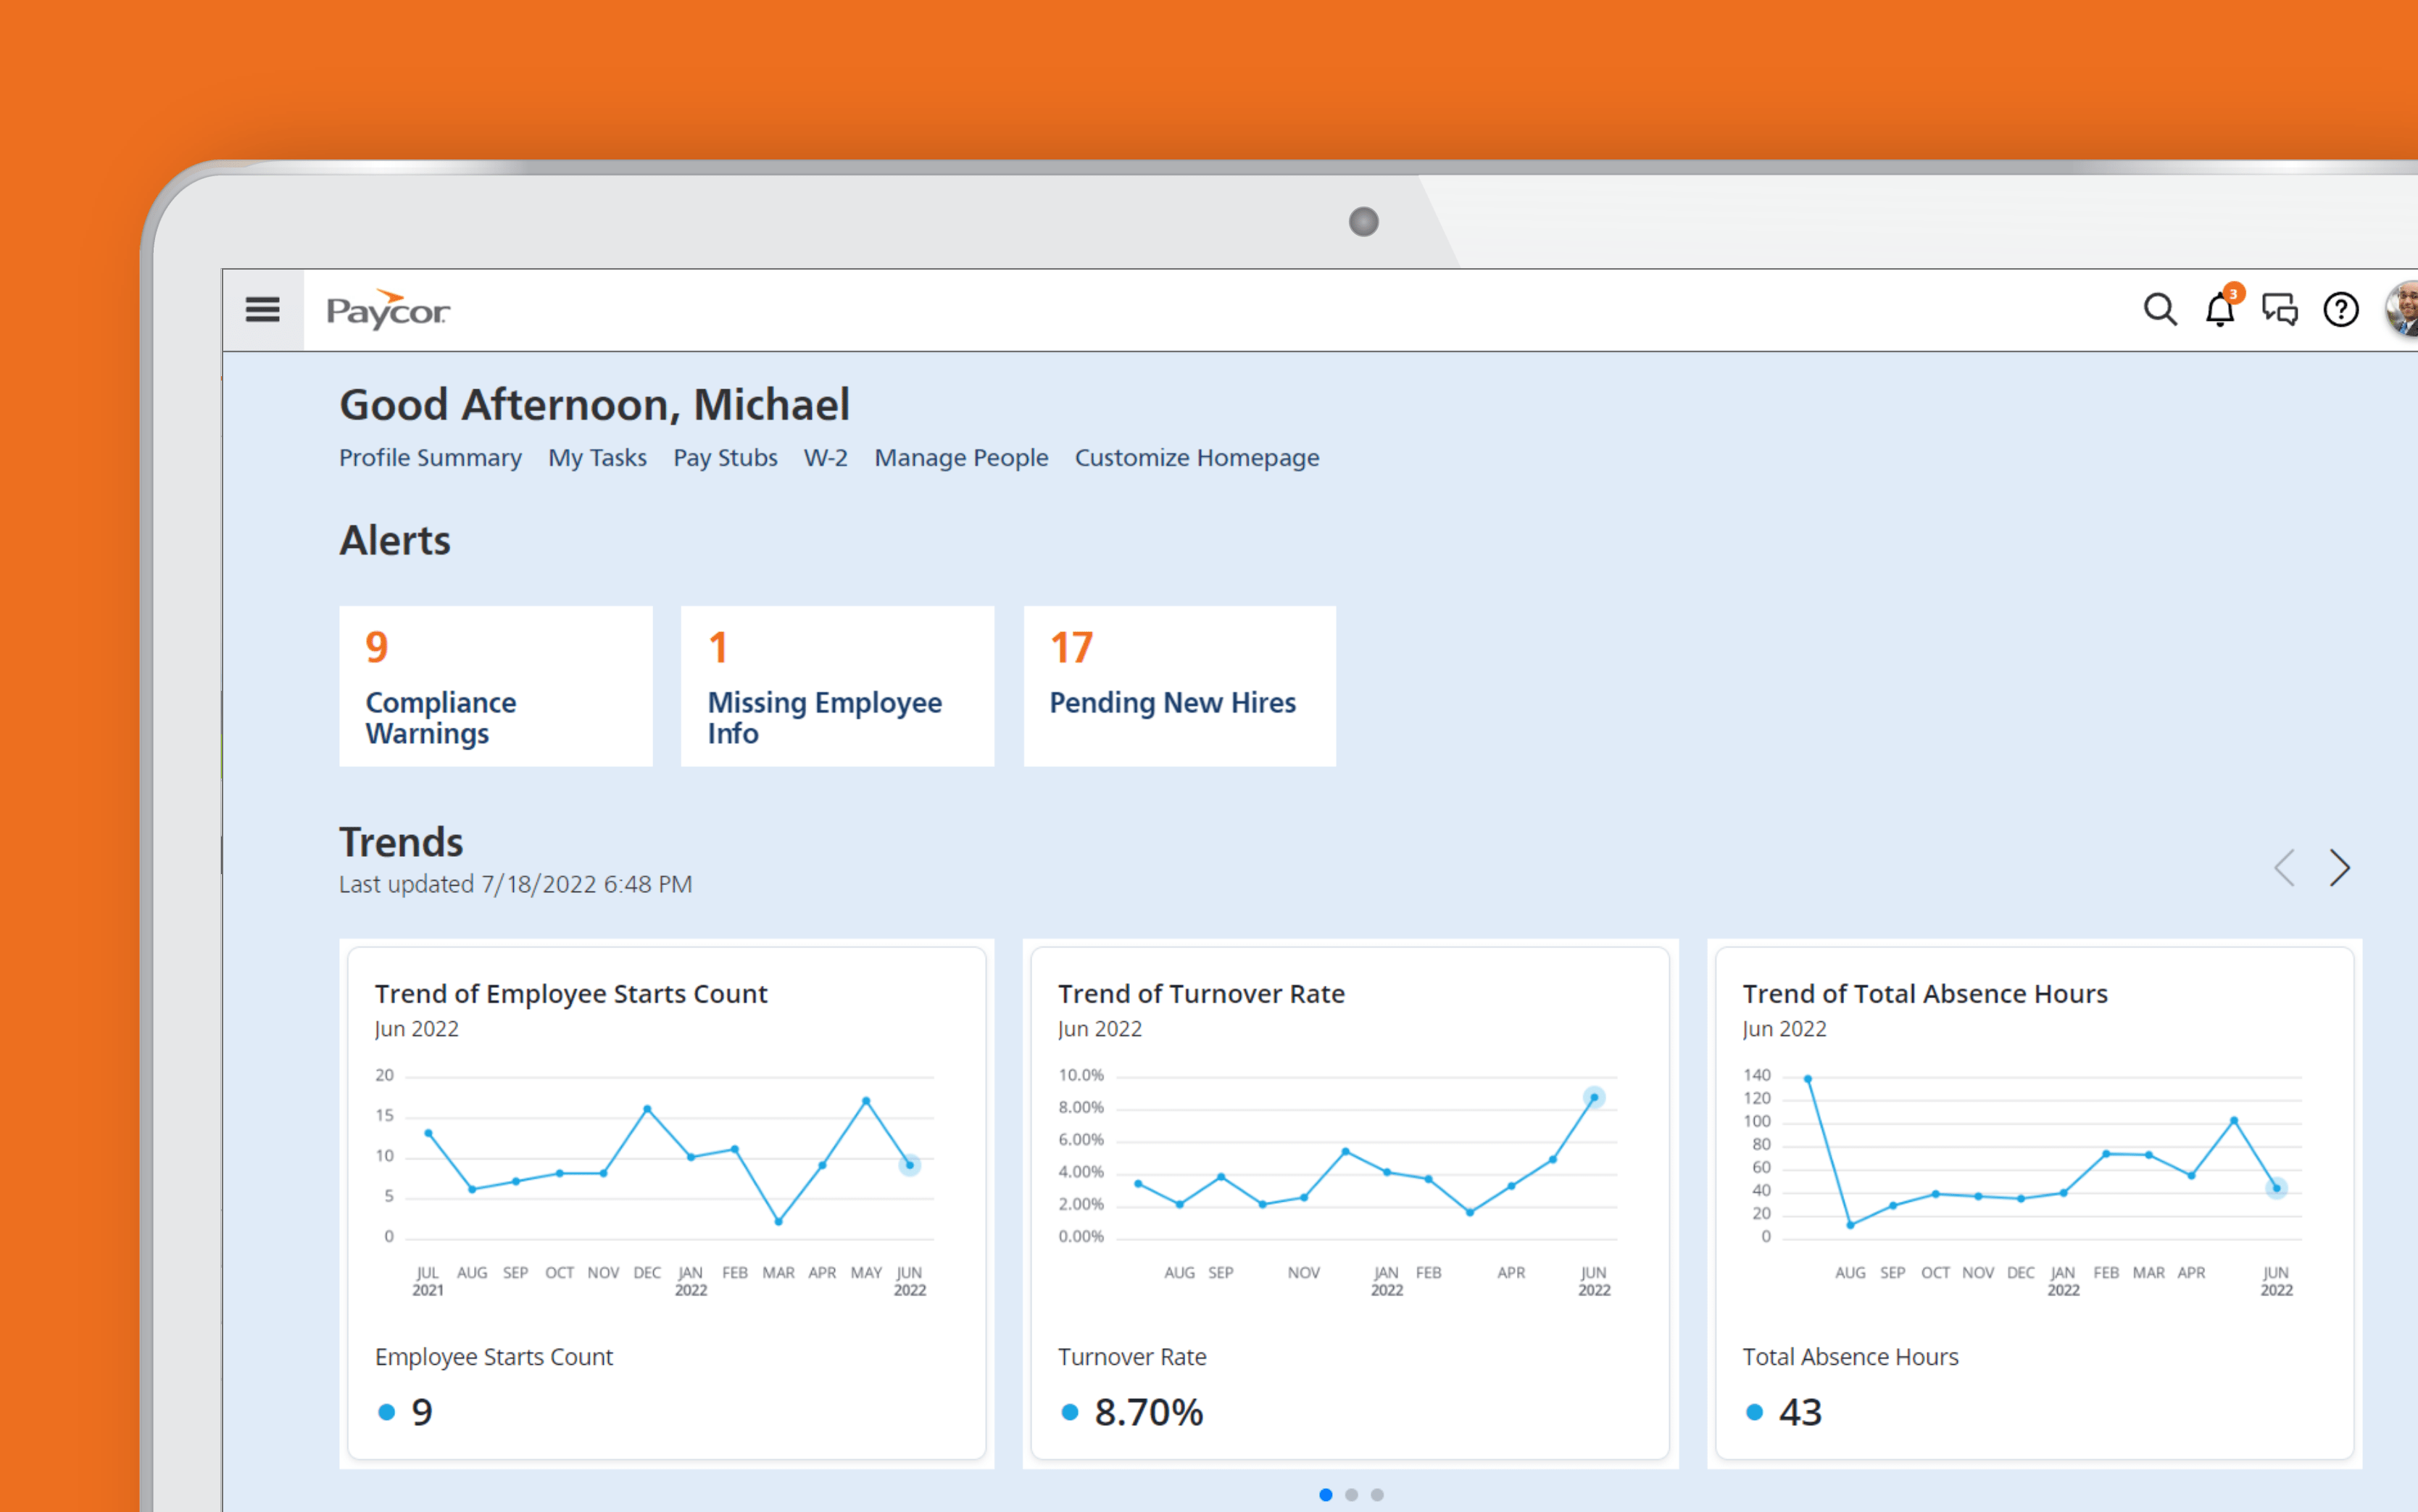Click highlighted JUN 2022 point on Turnover Rate chart
The image size is (2418, 1512).
pyautogui.click(x=1594, y=1098)
